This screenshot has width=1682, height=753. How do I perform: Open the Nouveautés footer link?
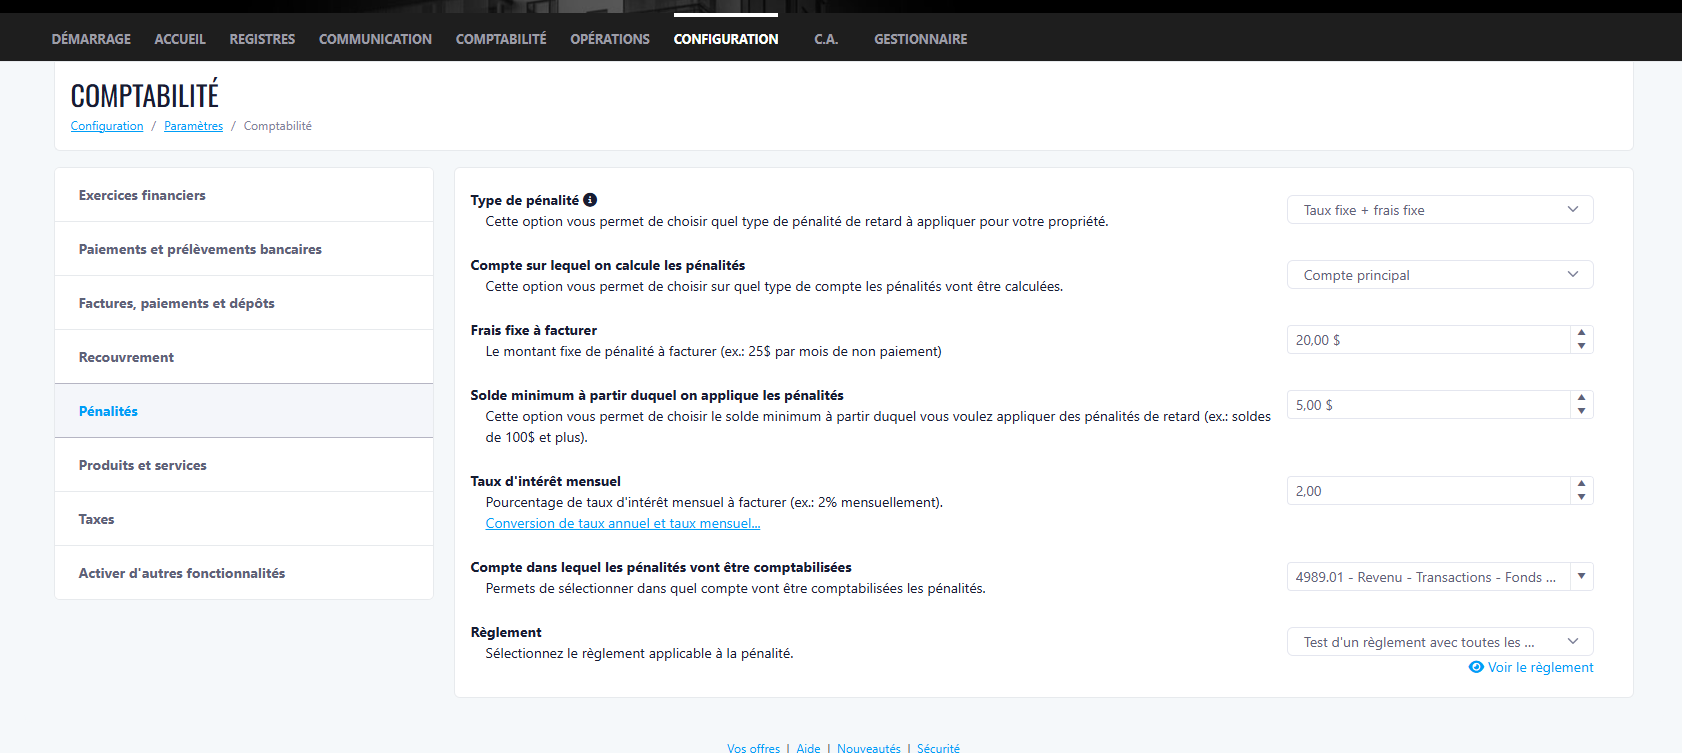pyautogui.click(x=869, y=748)
